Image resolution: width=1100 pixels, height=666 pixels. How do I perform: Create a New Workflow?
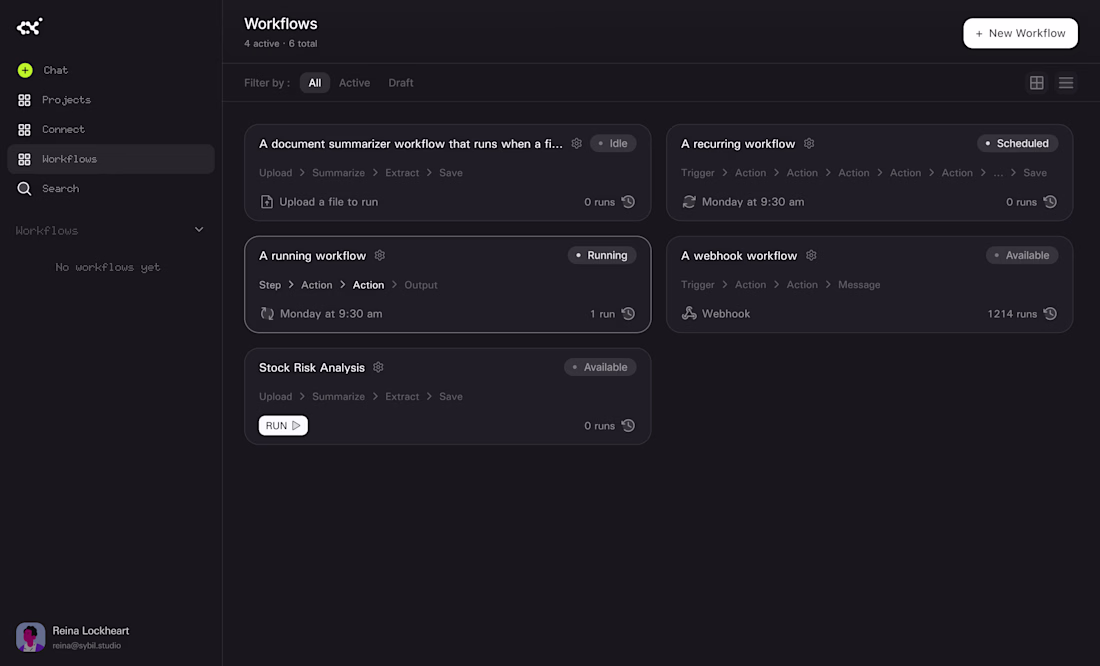pos(1020,33)
